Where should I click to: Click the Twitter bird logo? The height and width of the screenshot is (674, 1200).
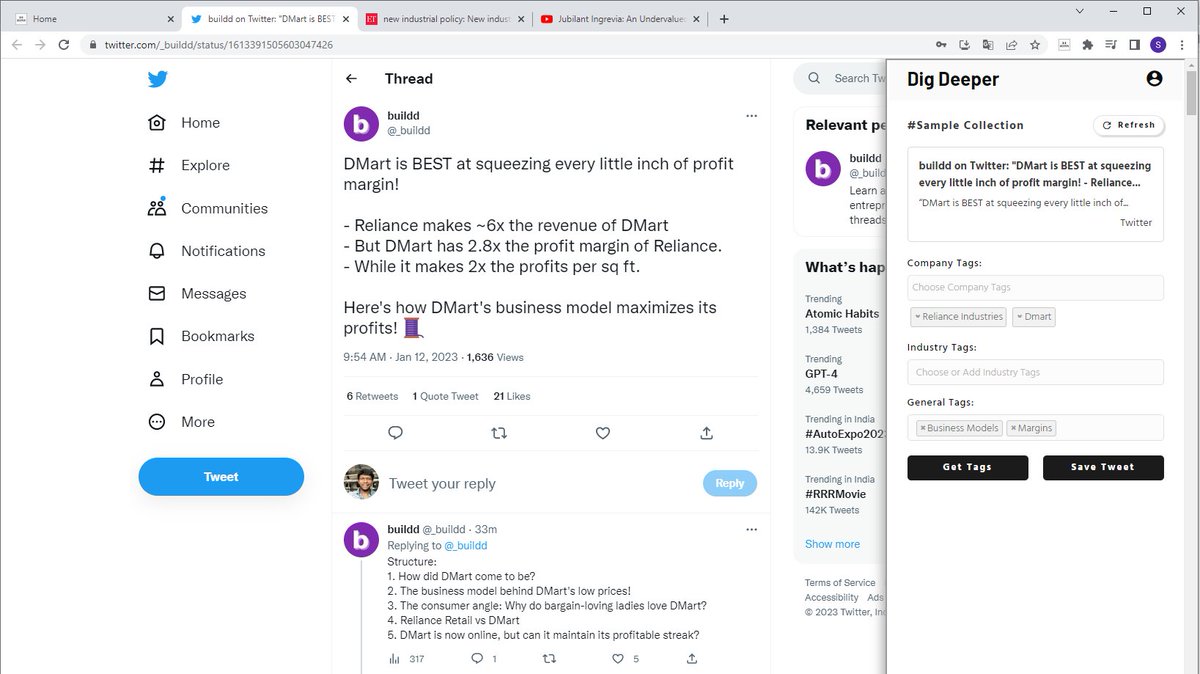pos(158,80)
